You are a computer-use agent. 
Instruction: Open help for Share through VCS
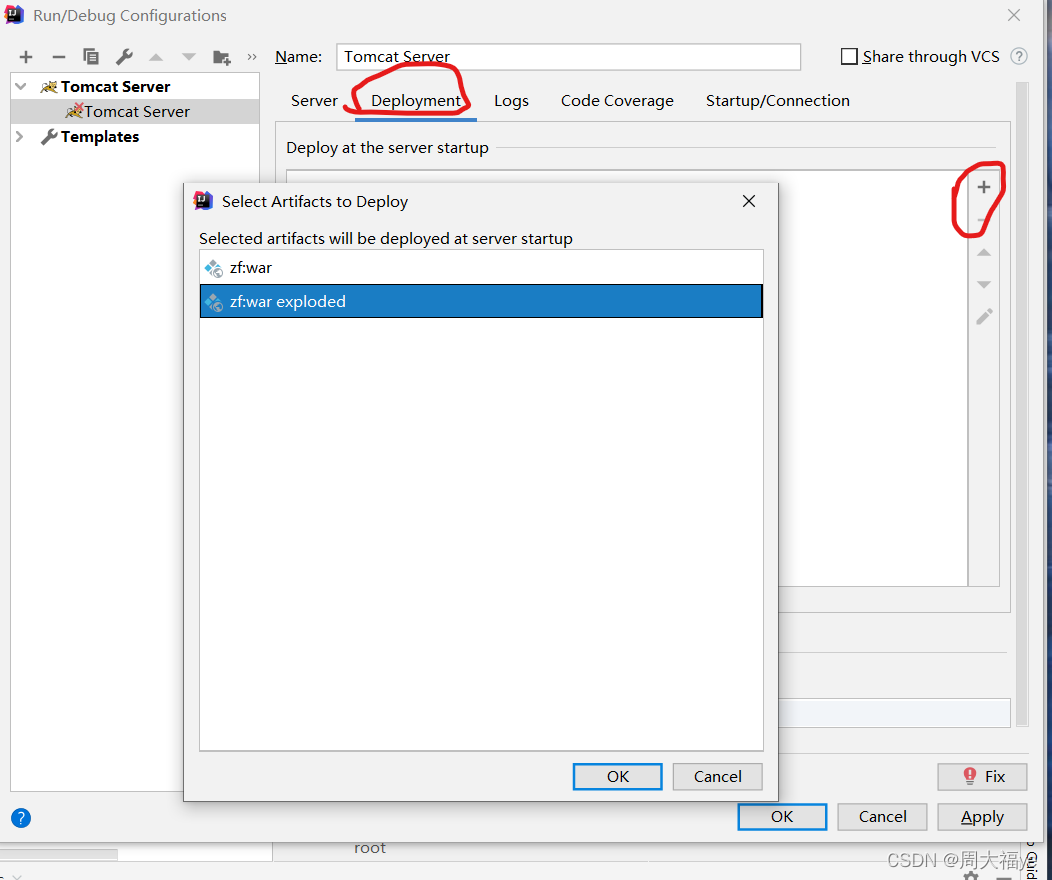pos(1018,56)
